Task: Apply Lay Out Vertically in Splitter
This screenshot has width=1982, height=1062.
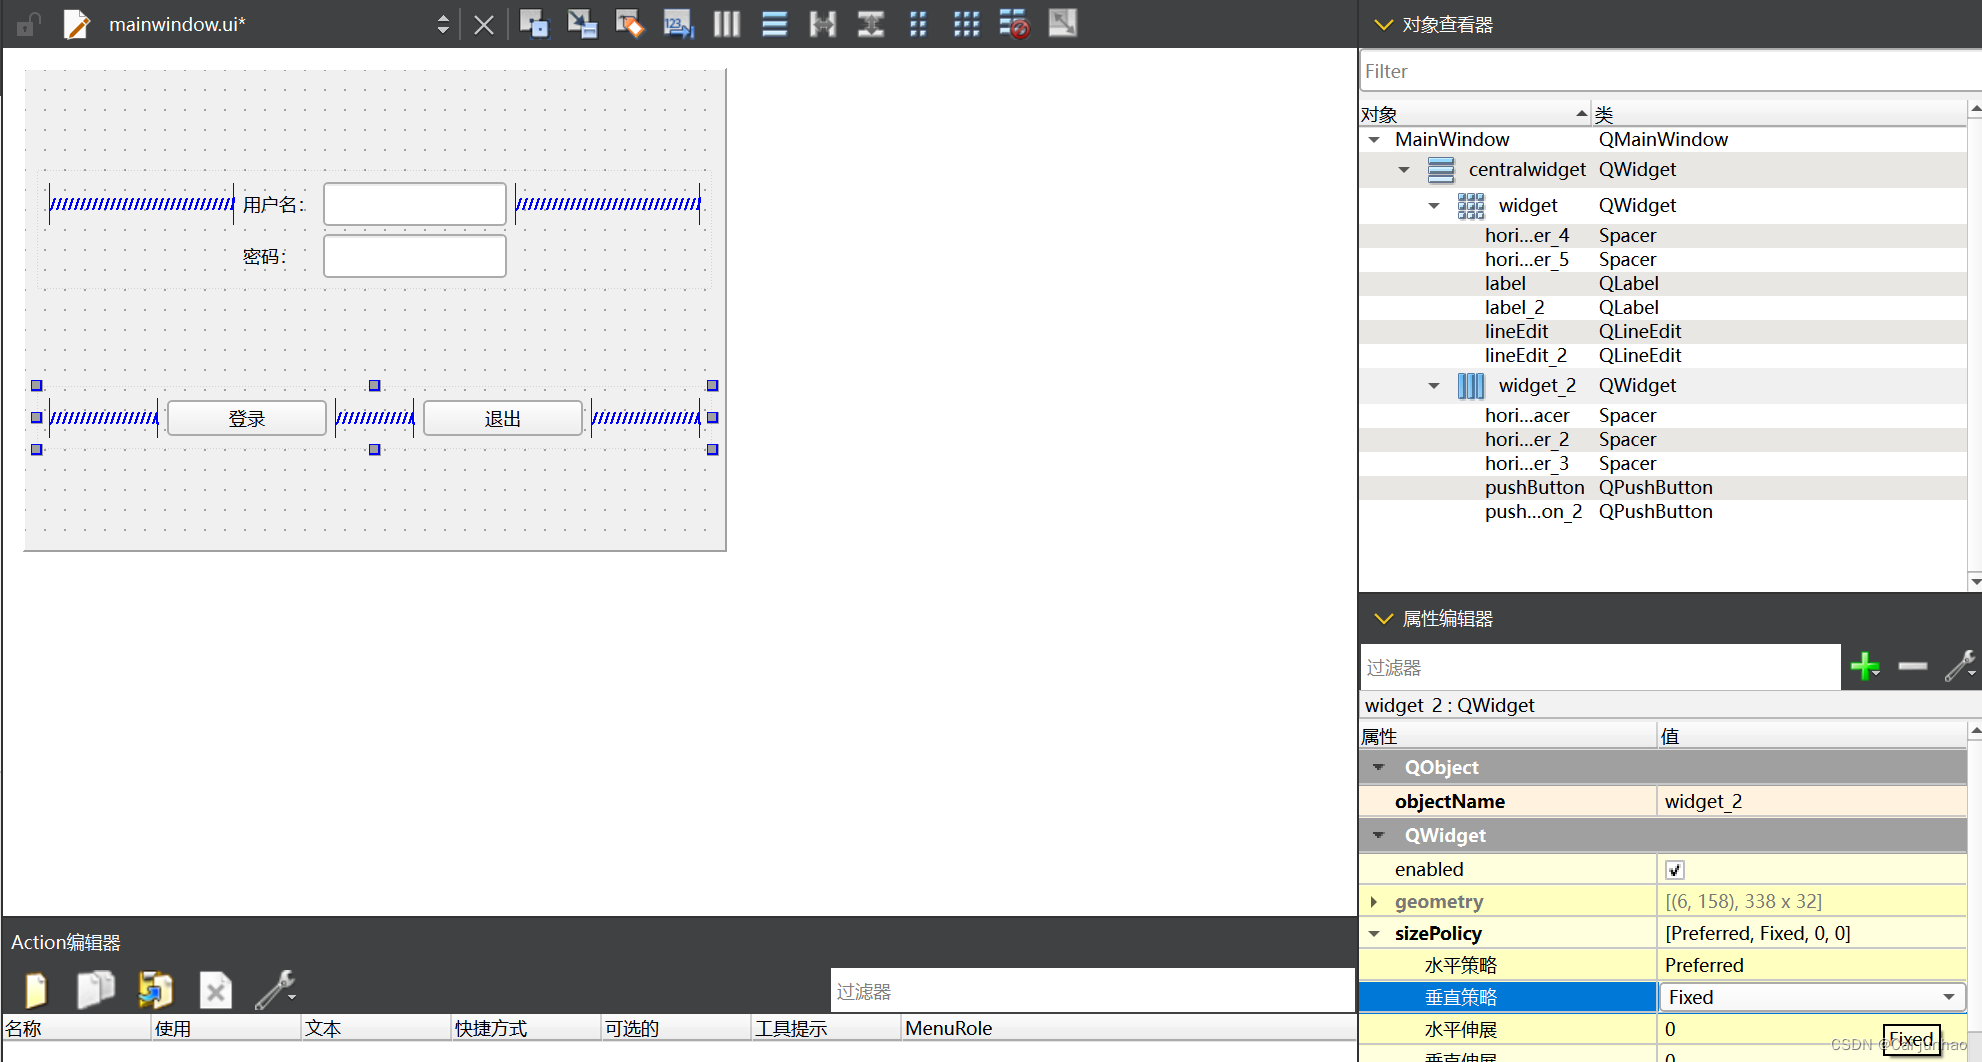Action: click(x=871, y=24)
